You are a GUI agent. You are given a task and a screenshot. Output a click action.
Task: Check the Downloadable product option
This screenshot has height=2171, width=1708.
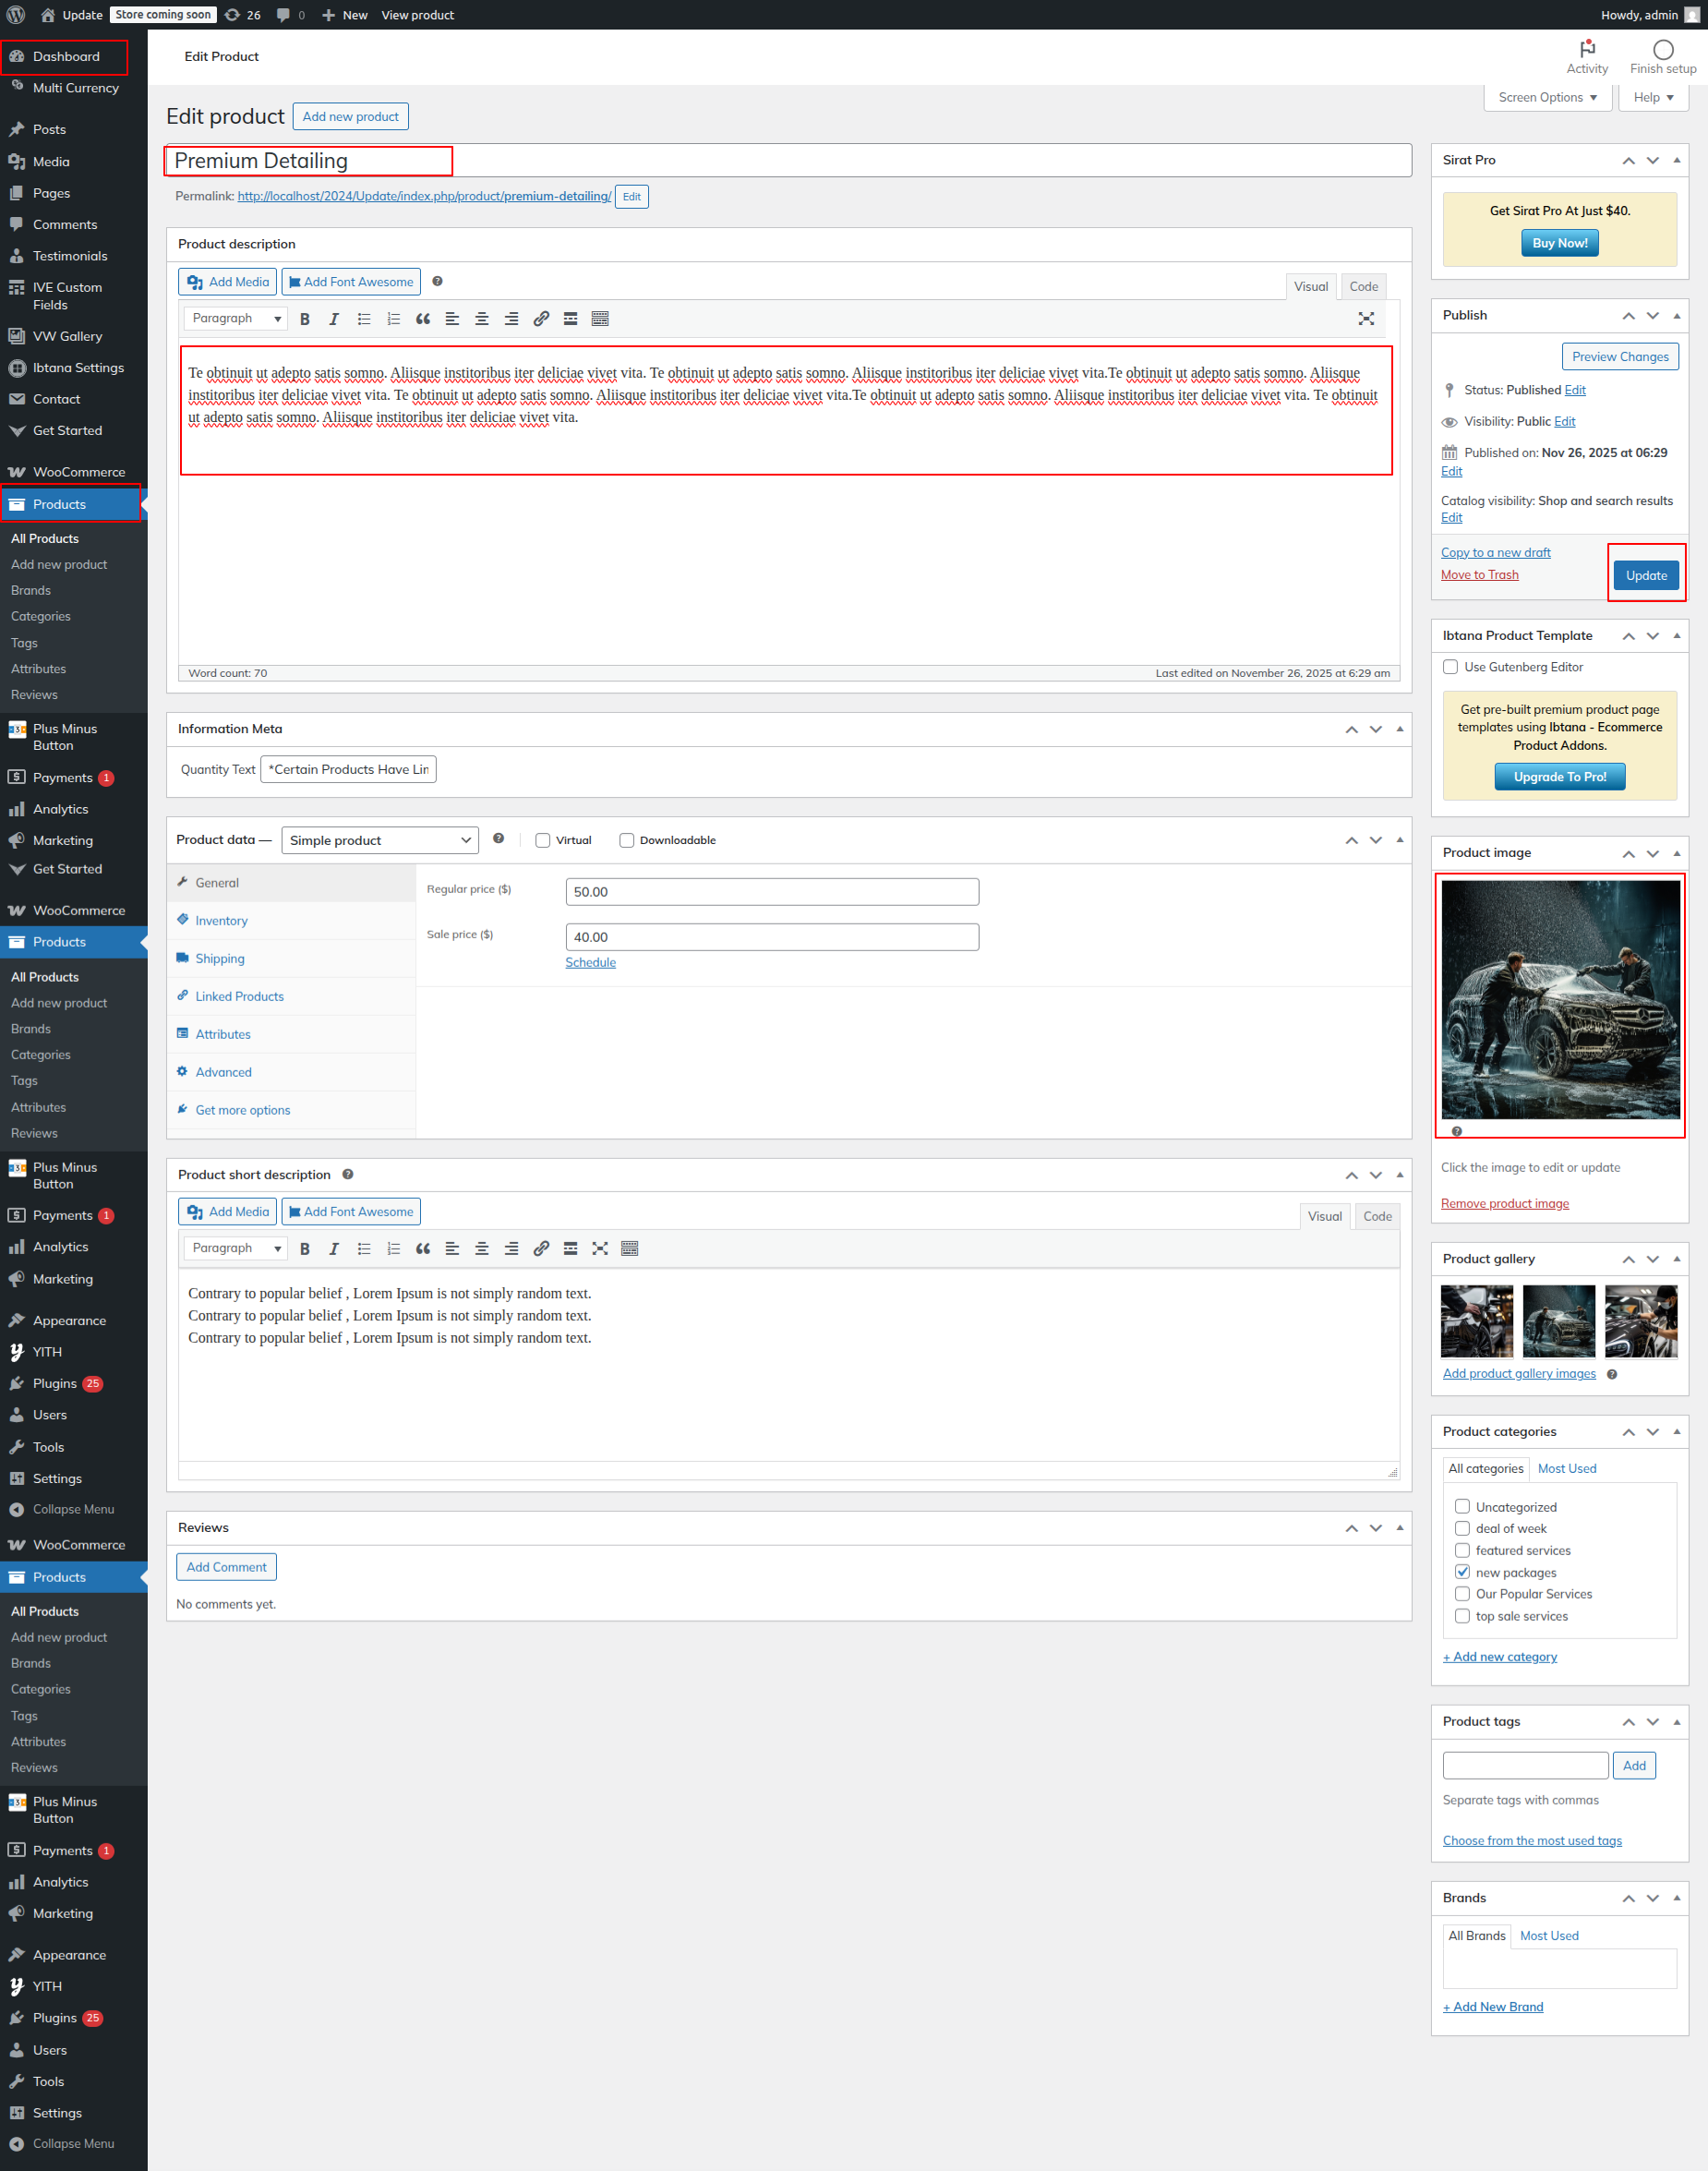coord(627,840)
